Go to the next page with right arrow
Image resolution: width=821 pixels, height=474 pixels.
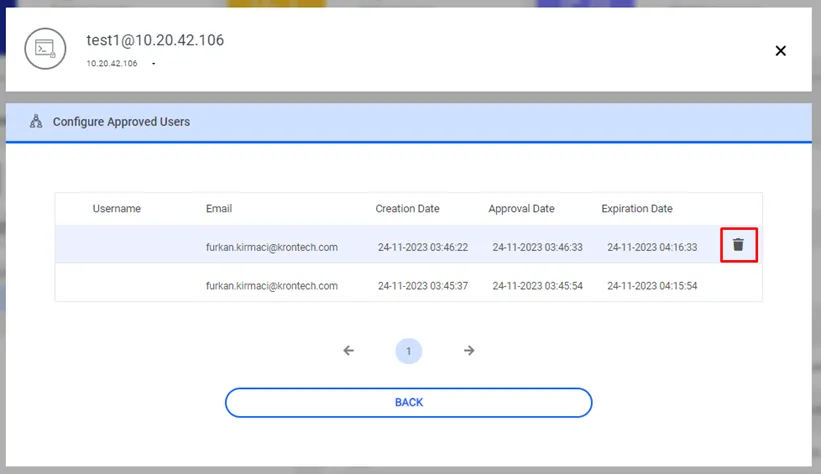click(x=469, y=350)
